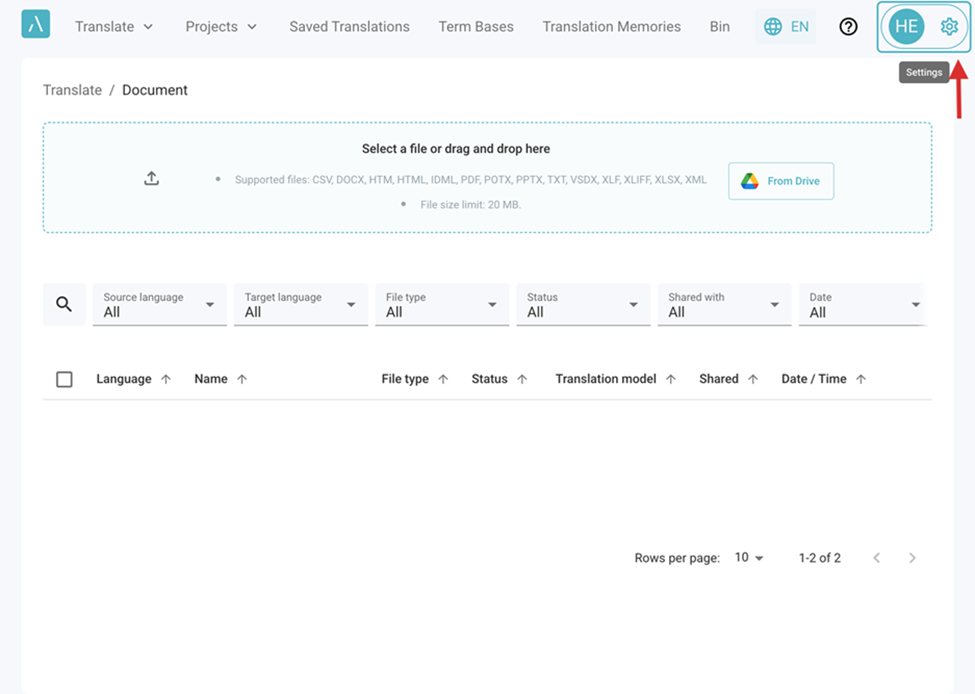Screen dimensions: 975x694
Task: Toggle the select-all rows checkbox
Action: pyautogui.click(x=64, y=379)
